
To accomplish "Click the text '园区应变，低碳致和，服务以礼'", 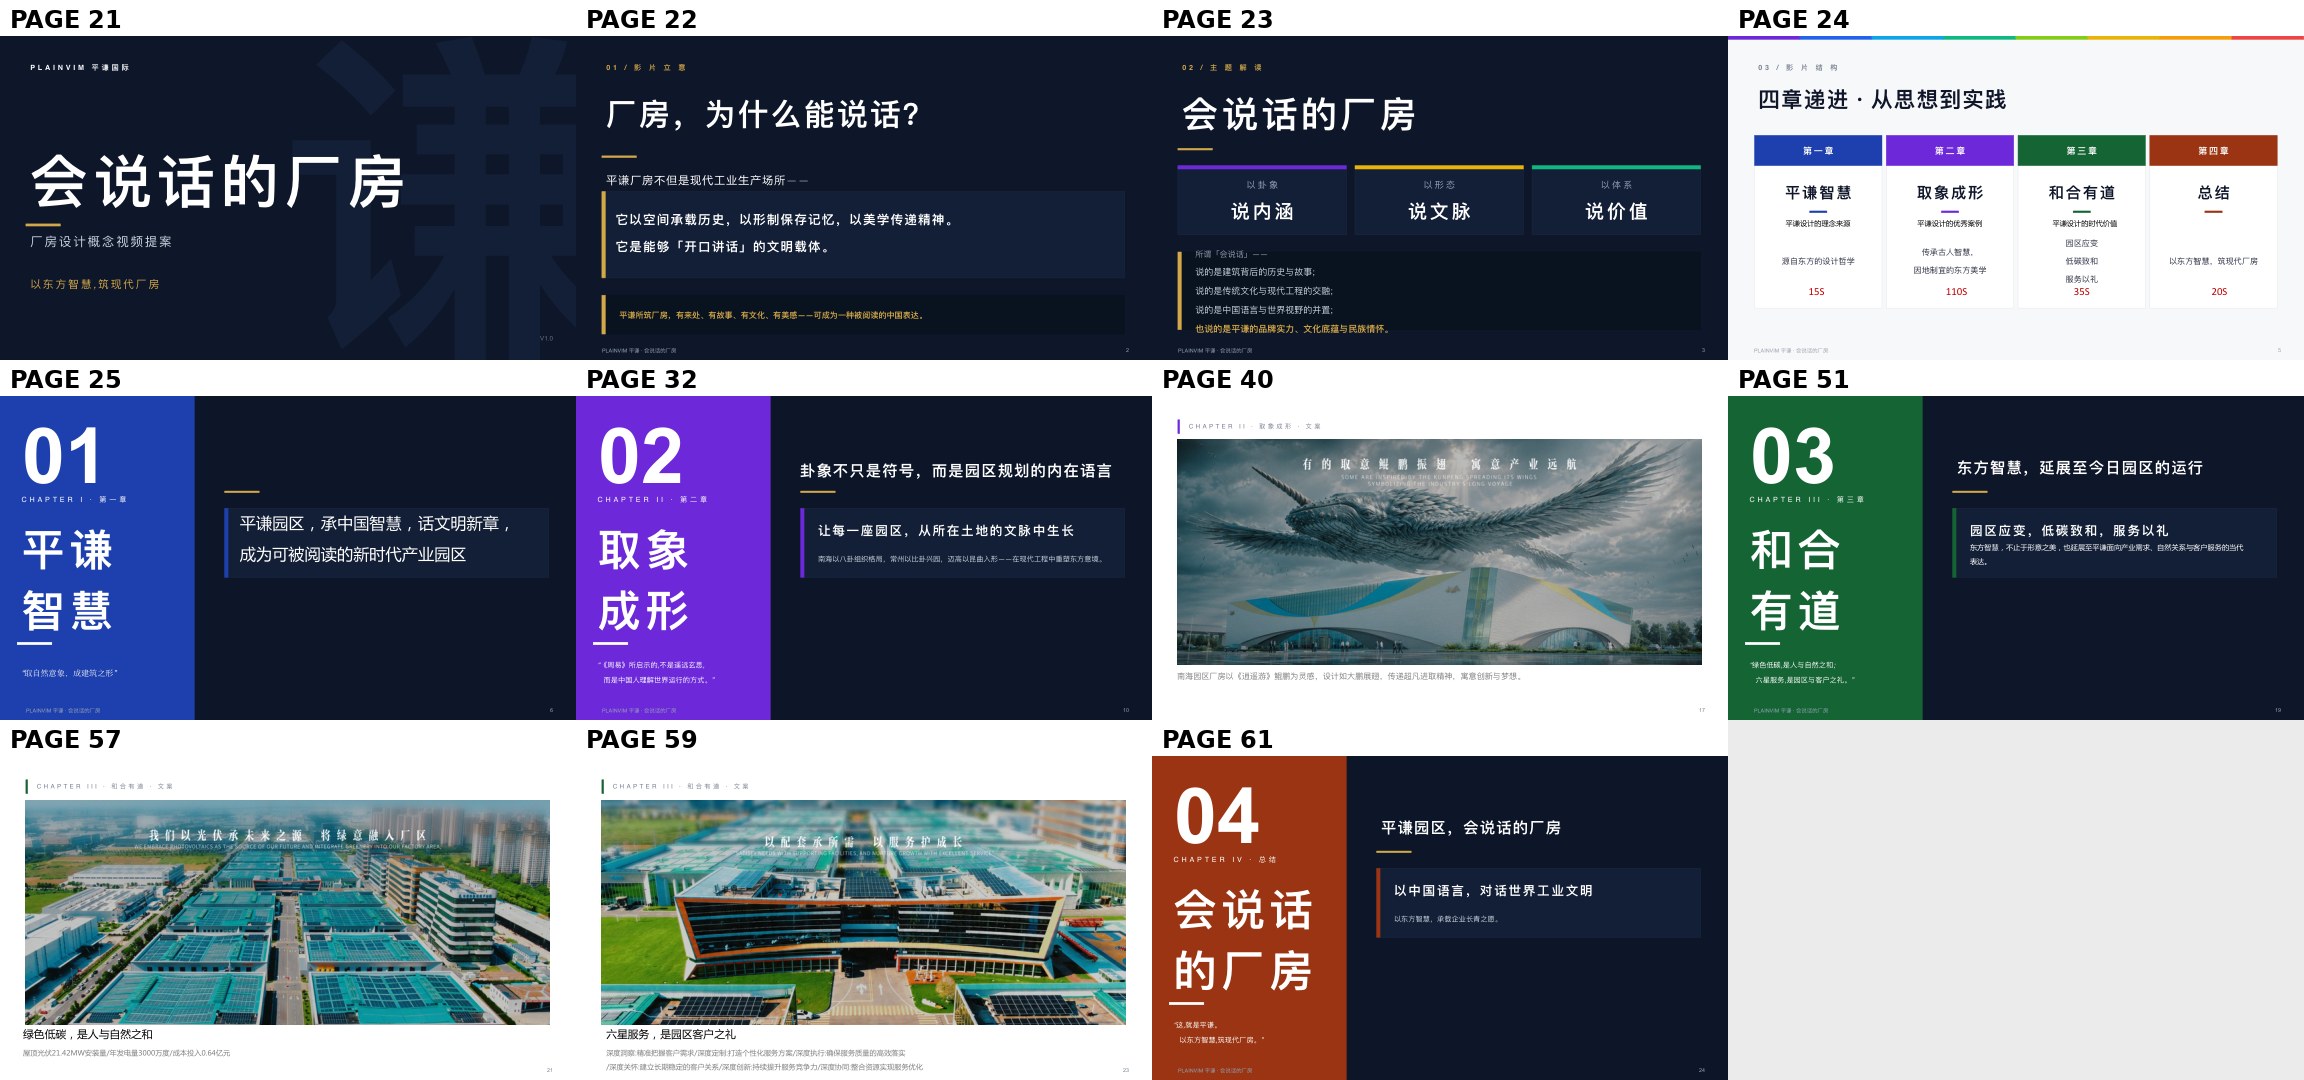I will click(x=2069, y=531).
